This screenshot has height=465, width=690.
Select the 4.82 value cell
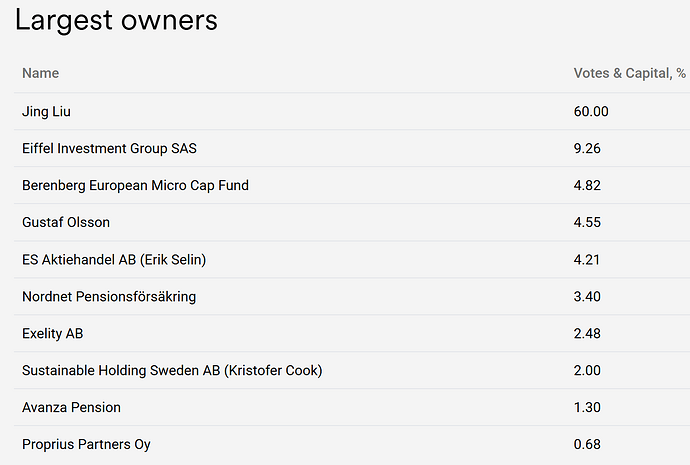587,185
